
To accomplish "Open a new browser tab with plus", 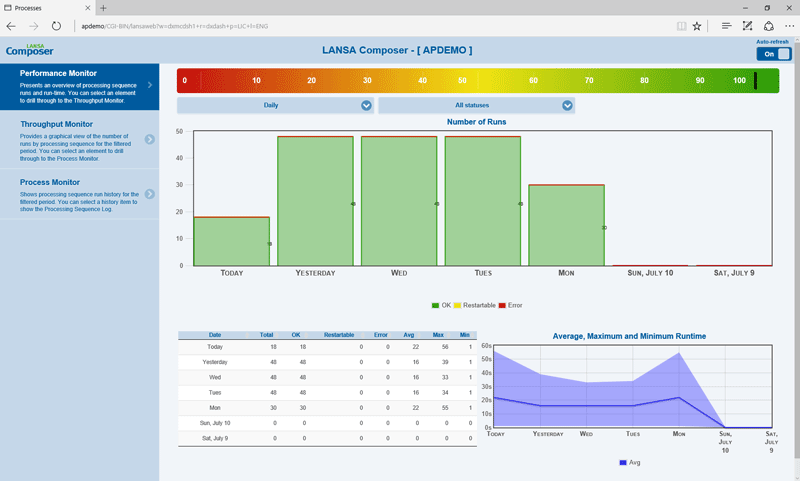I will [103, 8].
